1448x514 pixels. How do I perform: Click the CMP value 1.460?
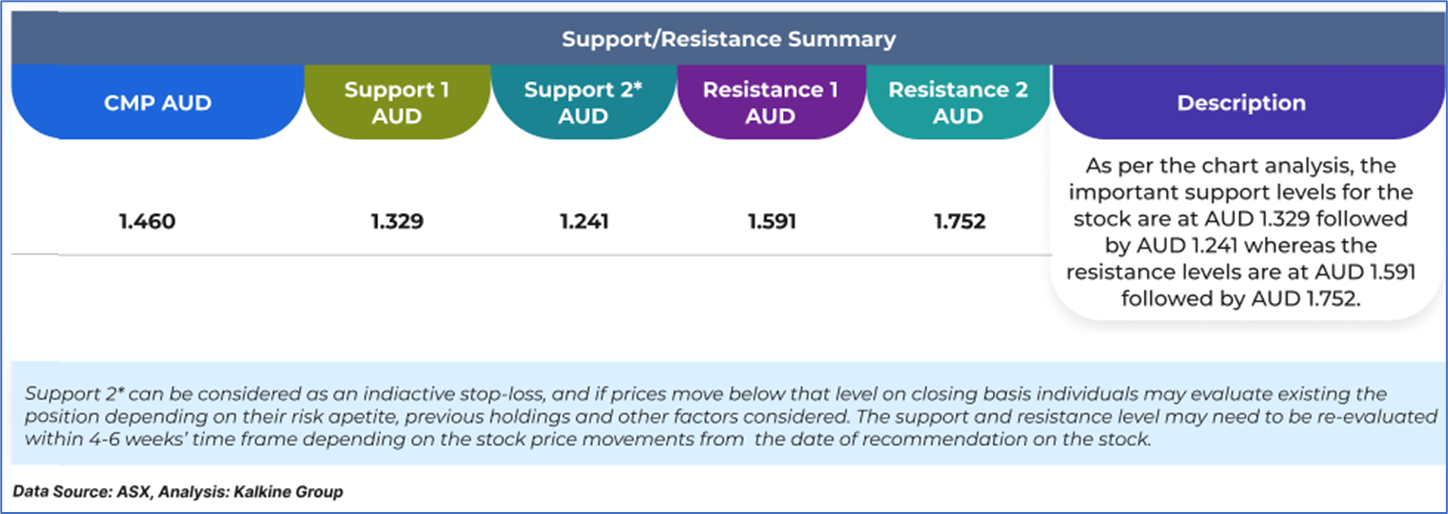click(x=147, y=222)
